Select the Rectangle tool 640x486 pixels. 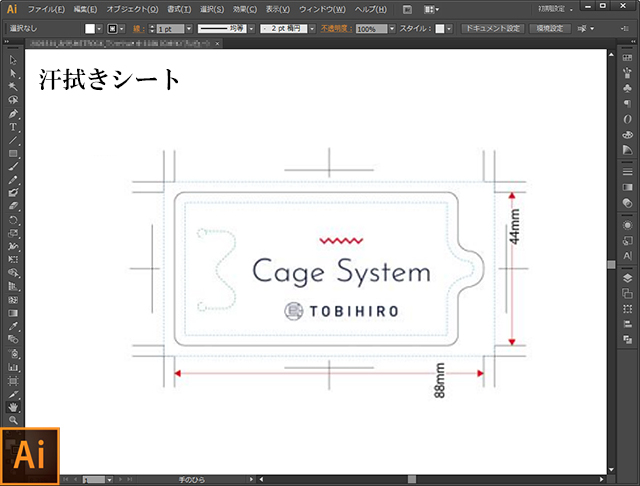pyautogui.click(x=14, y=153)
